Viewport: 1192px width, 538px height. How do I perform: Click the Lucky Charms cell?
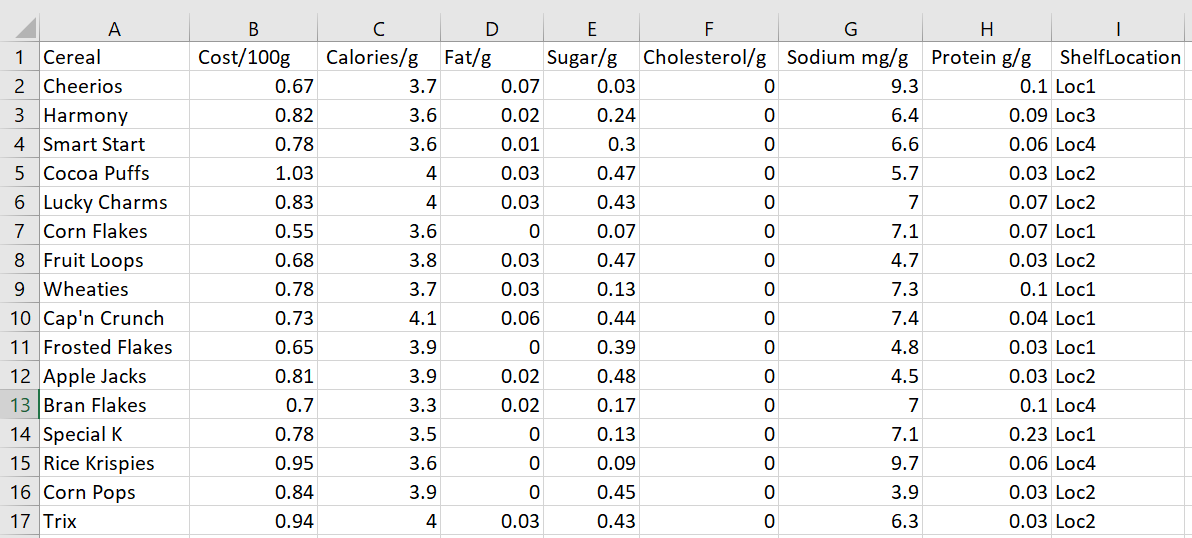pos(114,202)
